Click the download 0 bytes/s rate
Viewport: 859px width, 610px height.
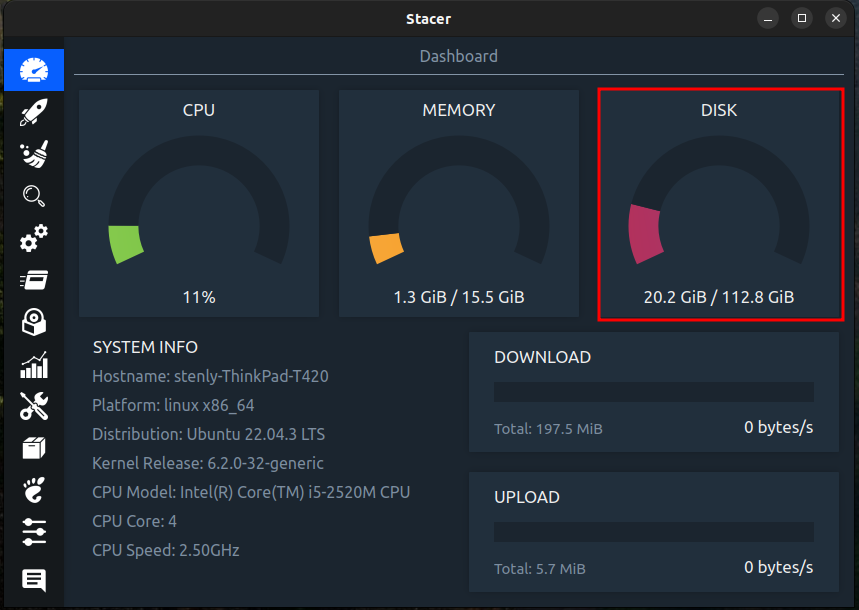pyautogui.click(x=778, y=427)
